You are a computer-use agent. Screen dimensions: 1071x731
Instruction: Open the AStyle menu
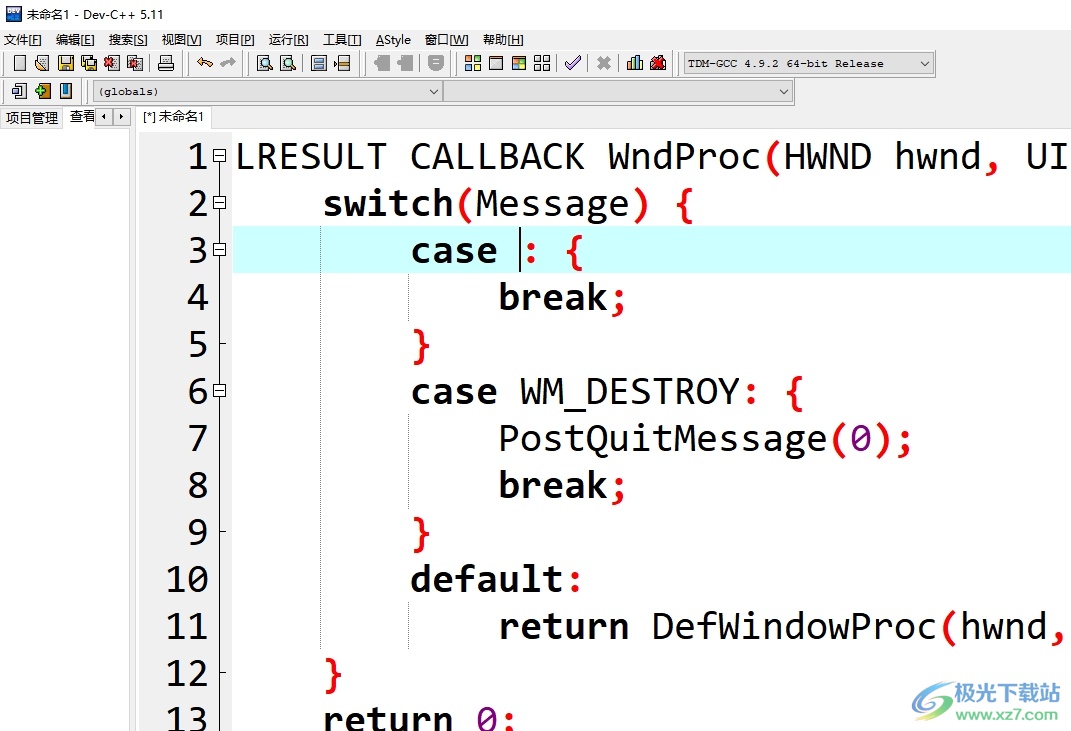click(393, 40)
